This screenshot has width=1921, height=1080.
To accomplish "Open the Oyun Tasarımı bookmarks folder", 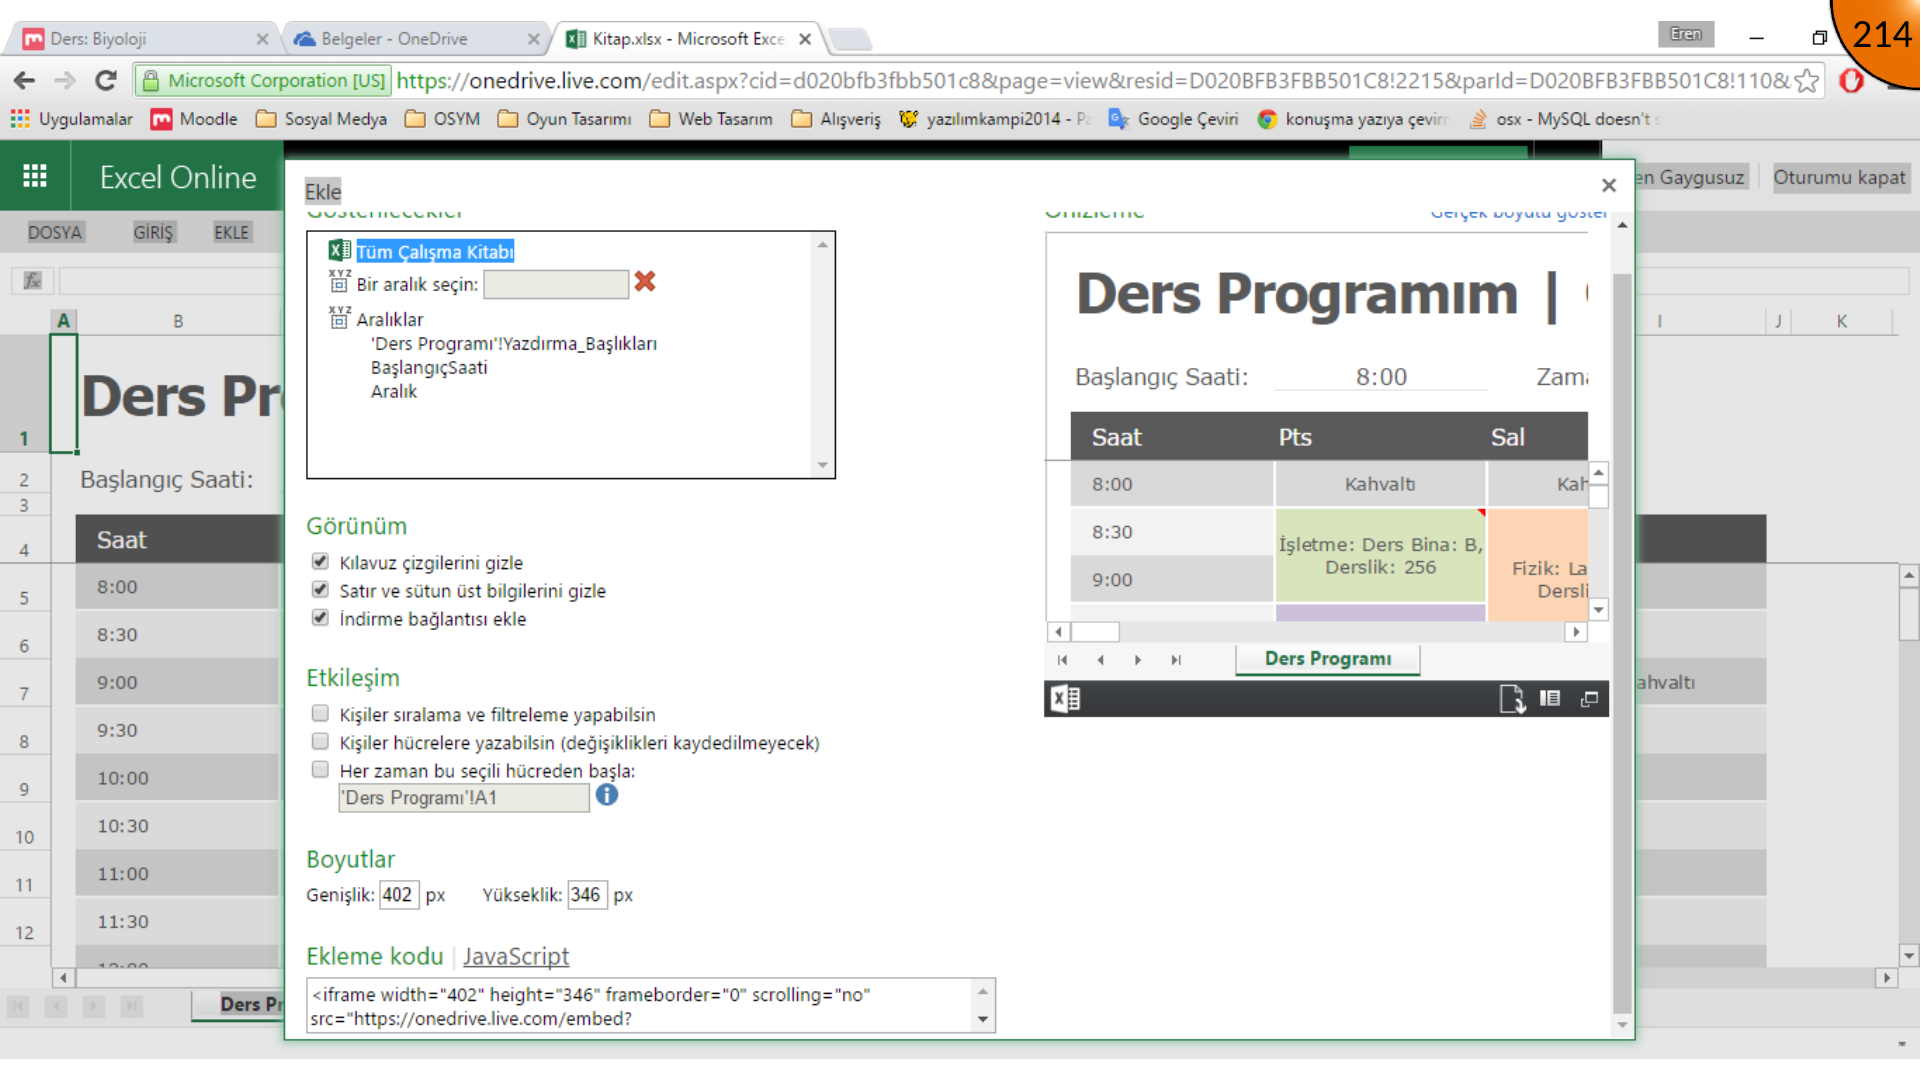I will pyautogui.click(x=565, y=119).
